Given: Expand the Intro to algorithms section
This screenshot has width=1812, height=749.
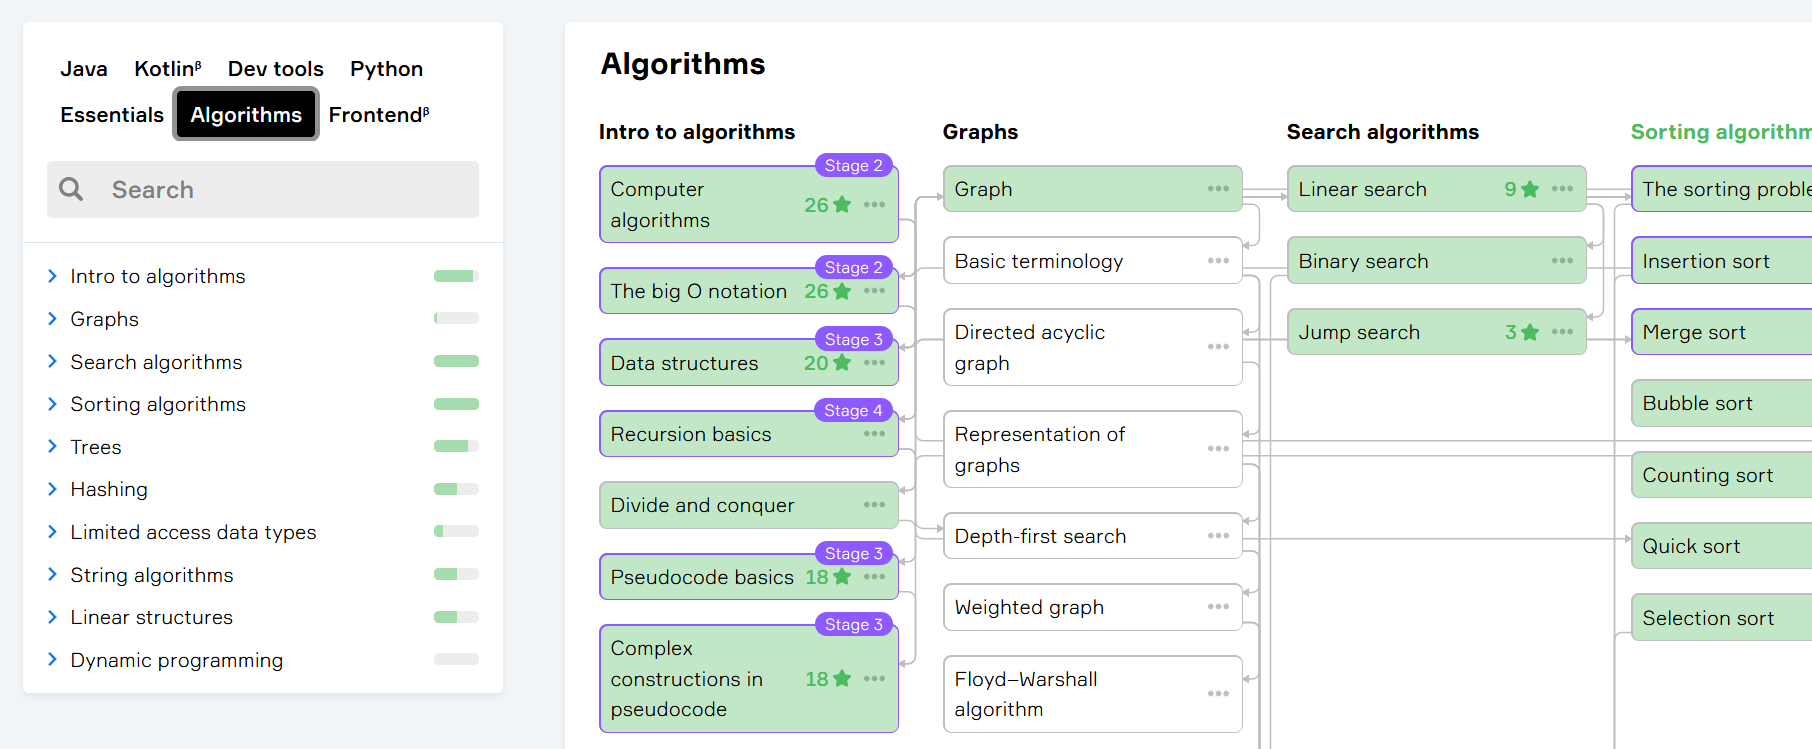Looking at the screenshot, I should (x=53, y=276).
